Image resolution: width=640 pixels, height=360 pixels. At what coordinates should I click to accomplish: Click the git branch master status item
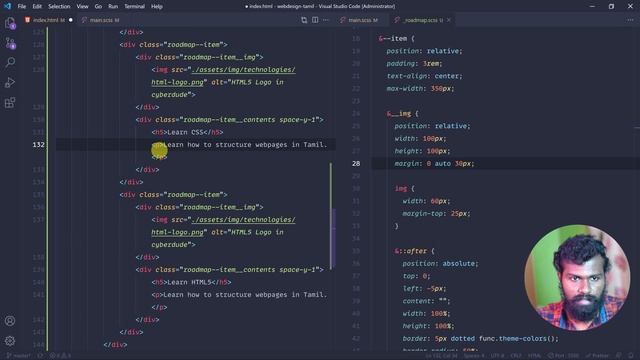[19, 356]
